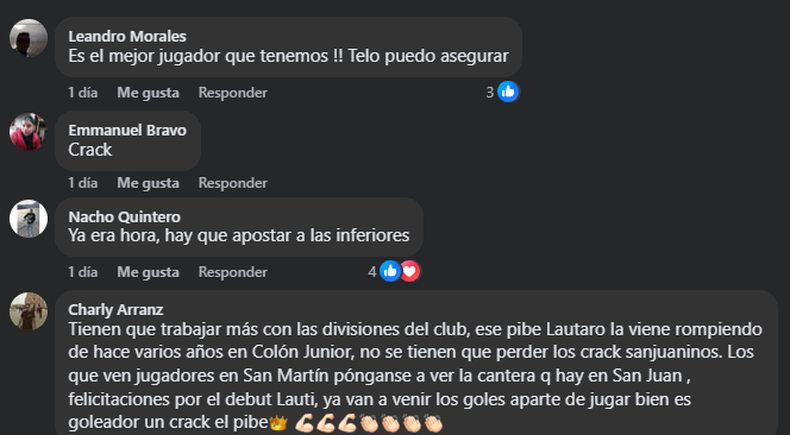The image size is (790, 435).
Task: View thumbs-up reactions on Leandro's comment
Action: pos(508,92)
